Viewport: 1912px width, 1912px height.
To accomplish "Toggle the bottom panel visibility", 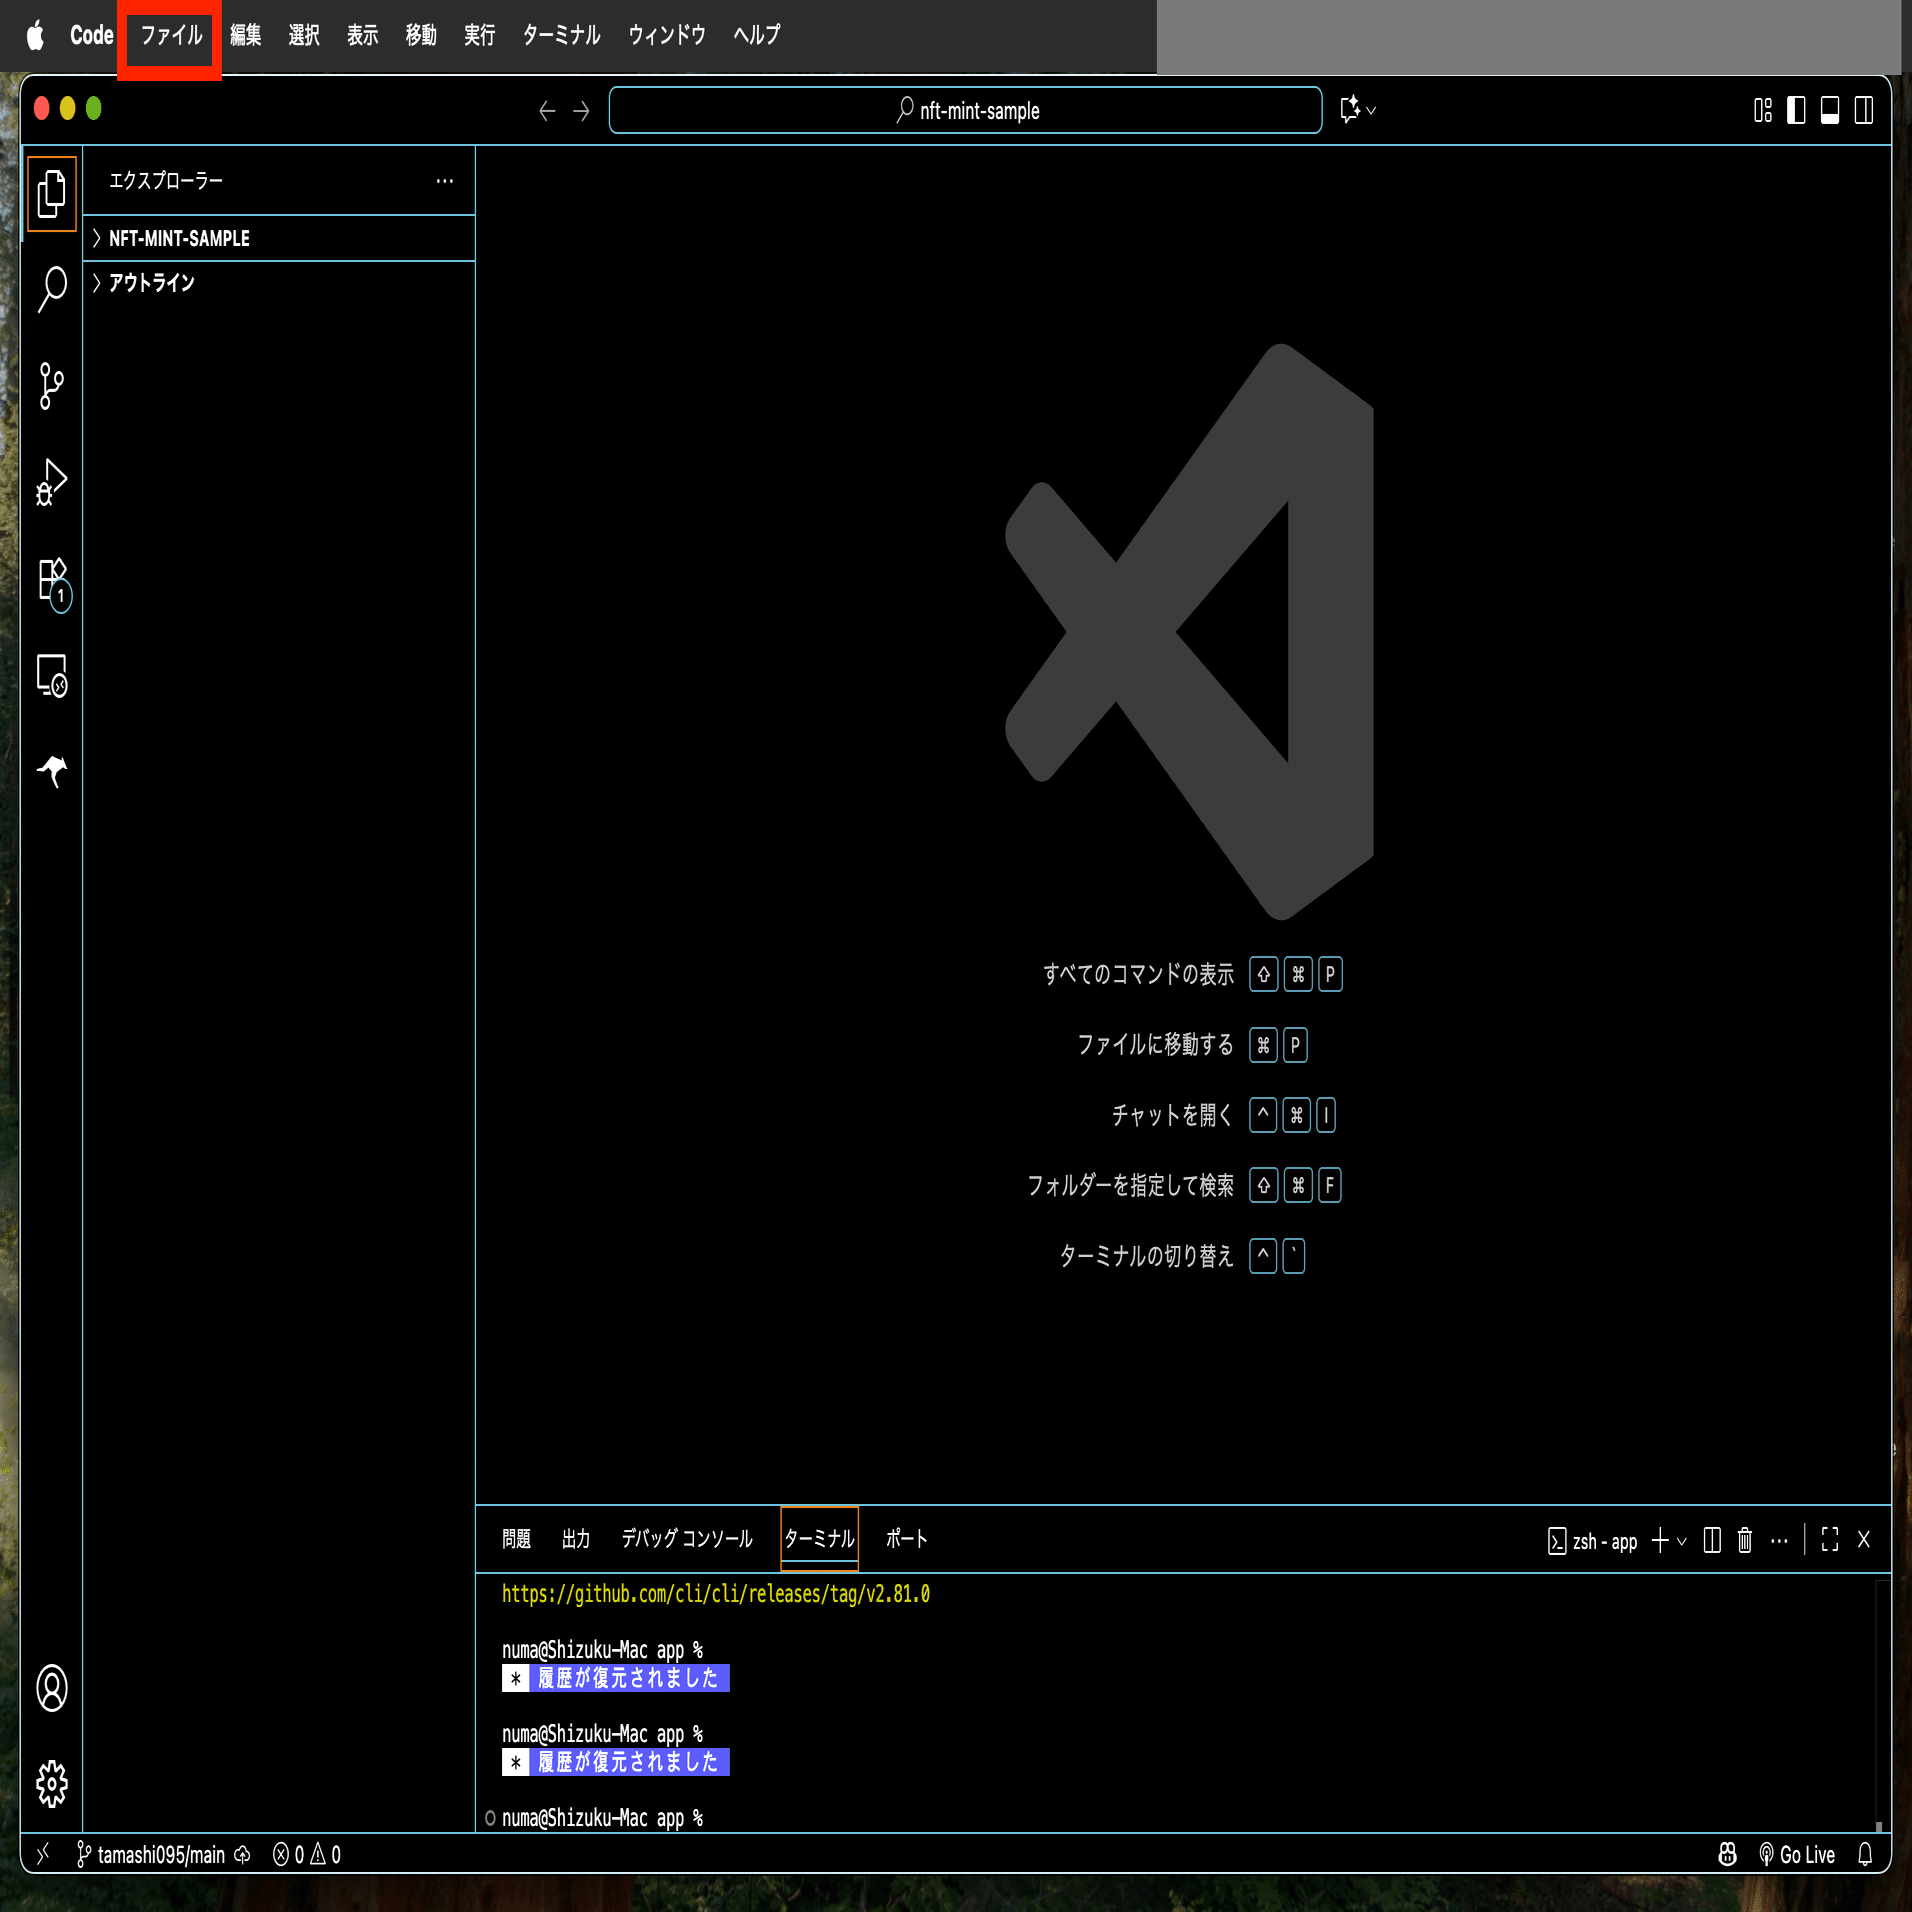I will 1830,110.
